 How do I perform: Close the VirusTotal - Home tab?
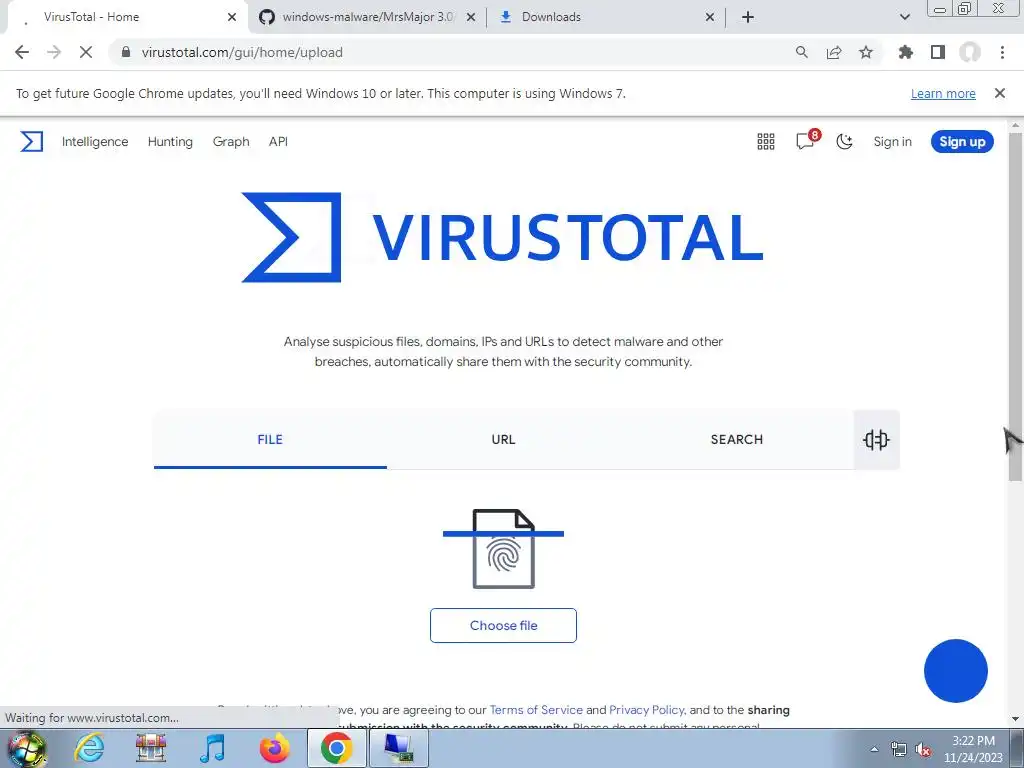pos(232,17)
